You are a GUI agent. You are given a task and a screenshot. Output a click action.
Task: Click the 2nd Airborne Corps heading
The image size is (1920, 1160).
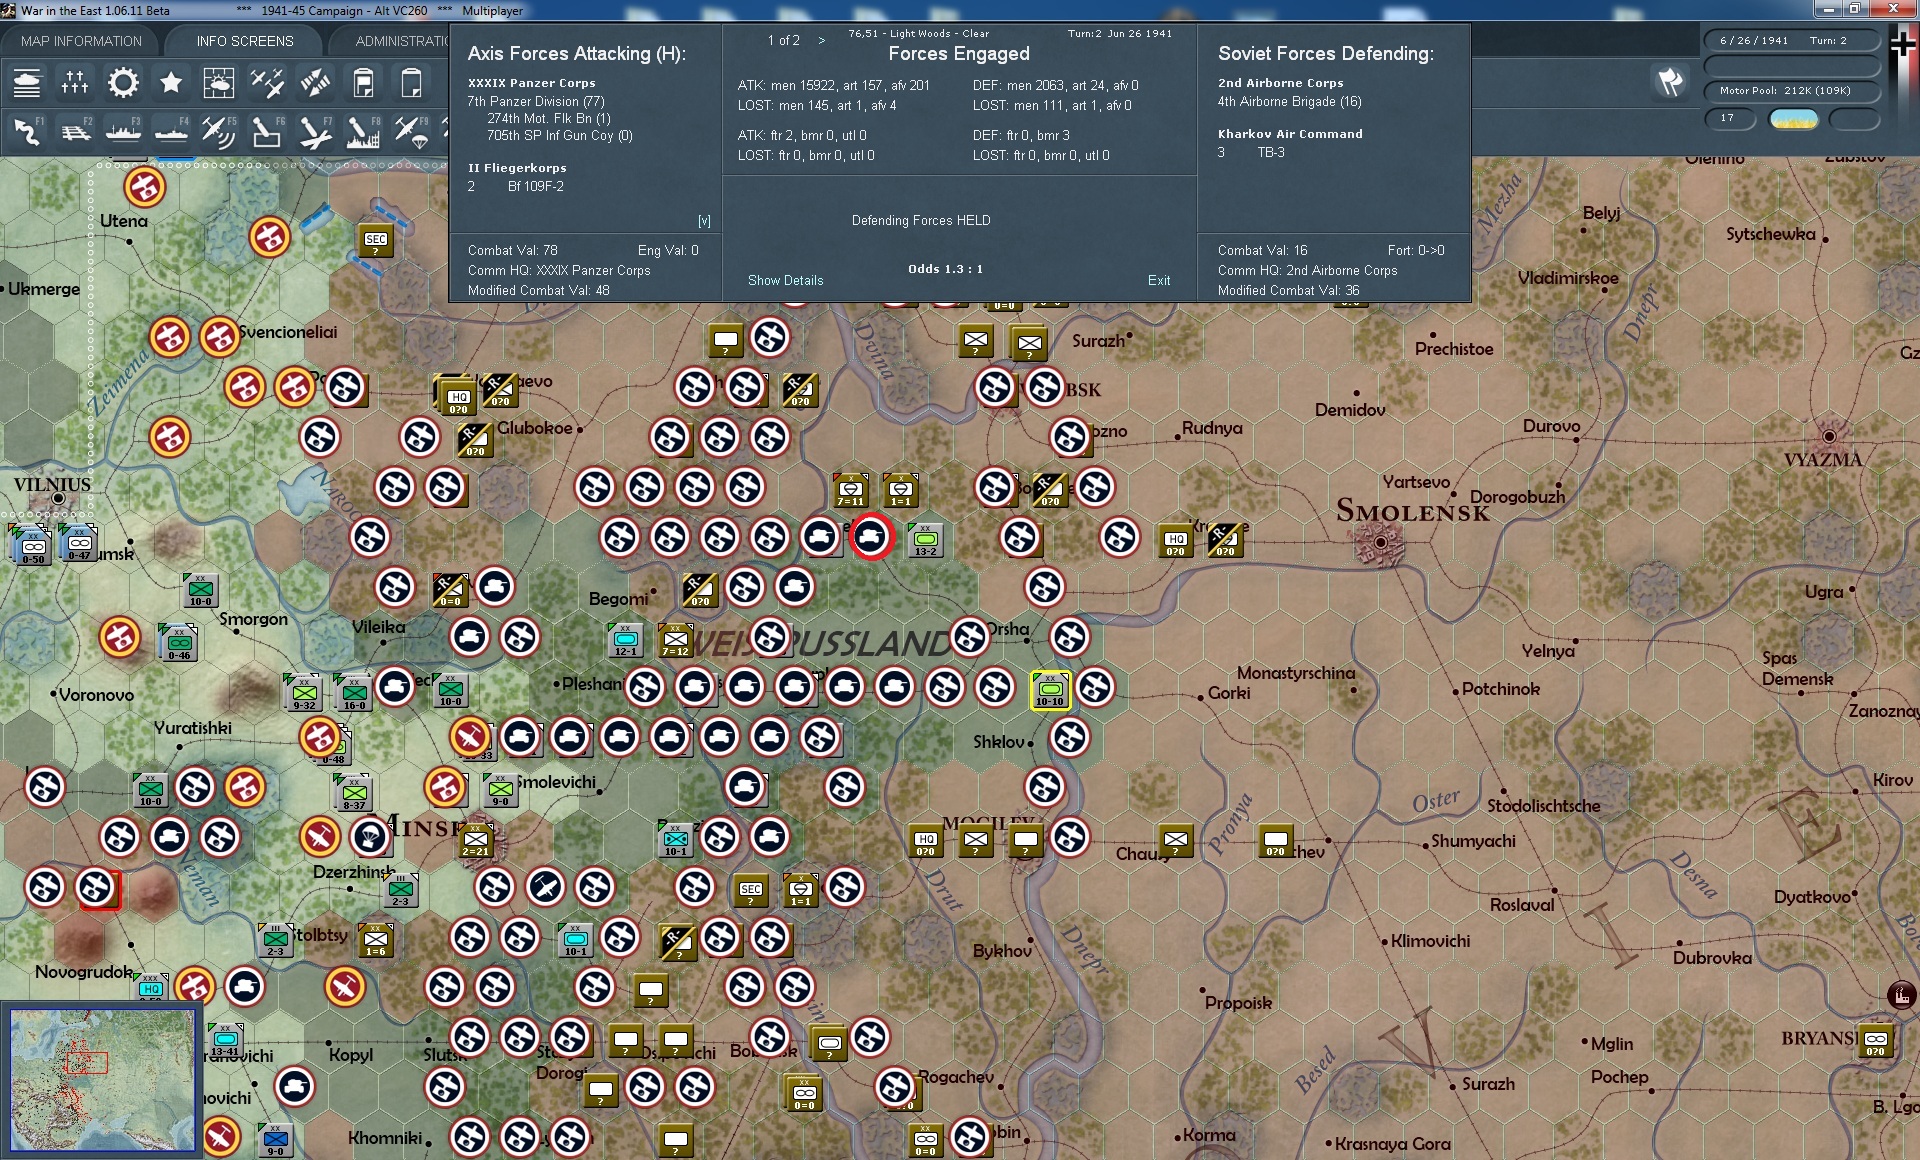pyautogui.click(x=1280, y=83)
